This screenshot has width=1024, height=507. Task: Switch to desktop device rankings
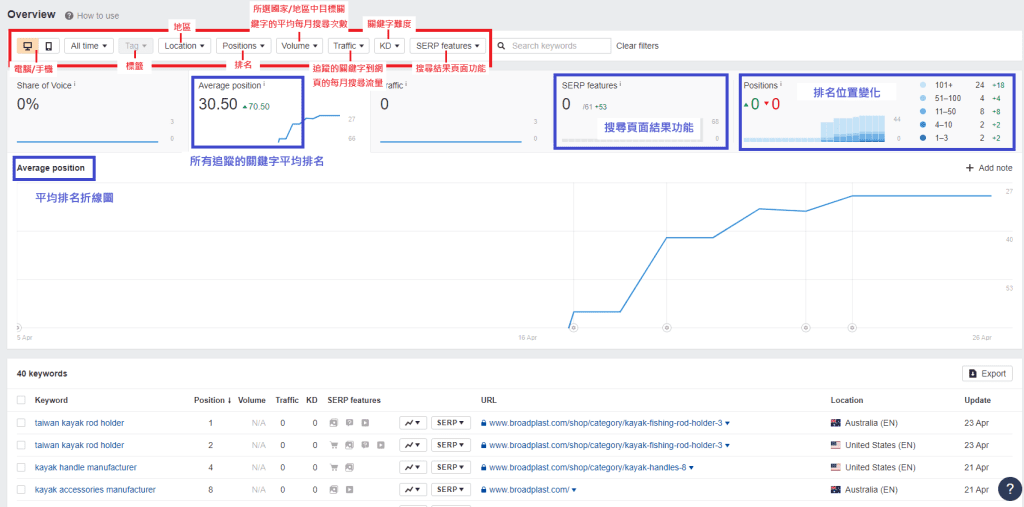click(x=27, y=46)
